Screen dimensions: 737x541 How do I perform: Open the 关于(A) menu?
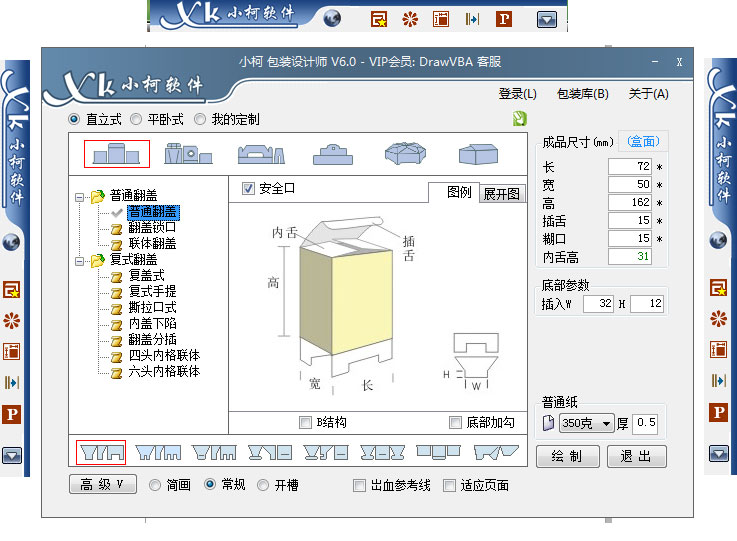649,94
